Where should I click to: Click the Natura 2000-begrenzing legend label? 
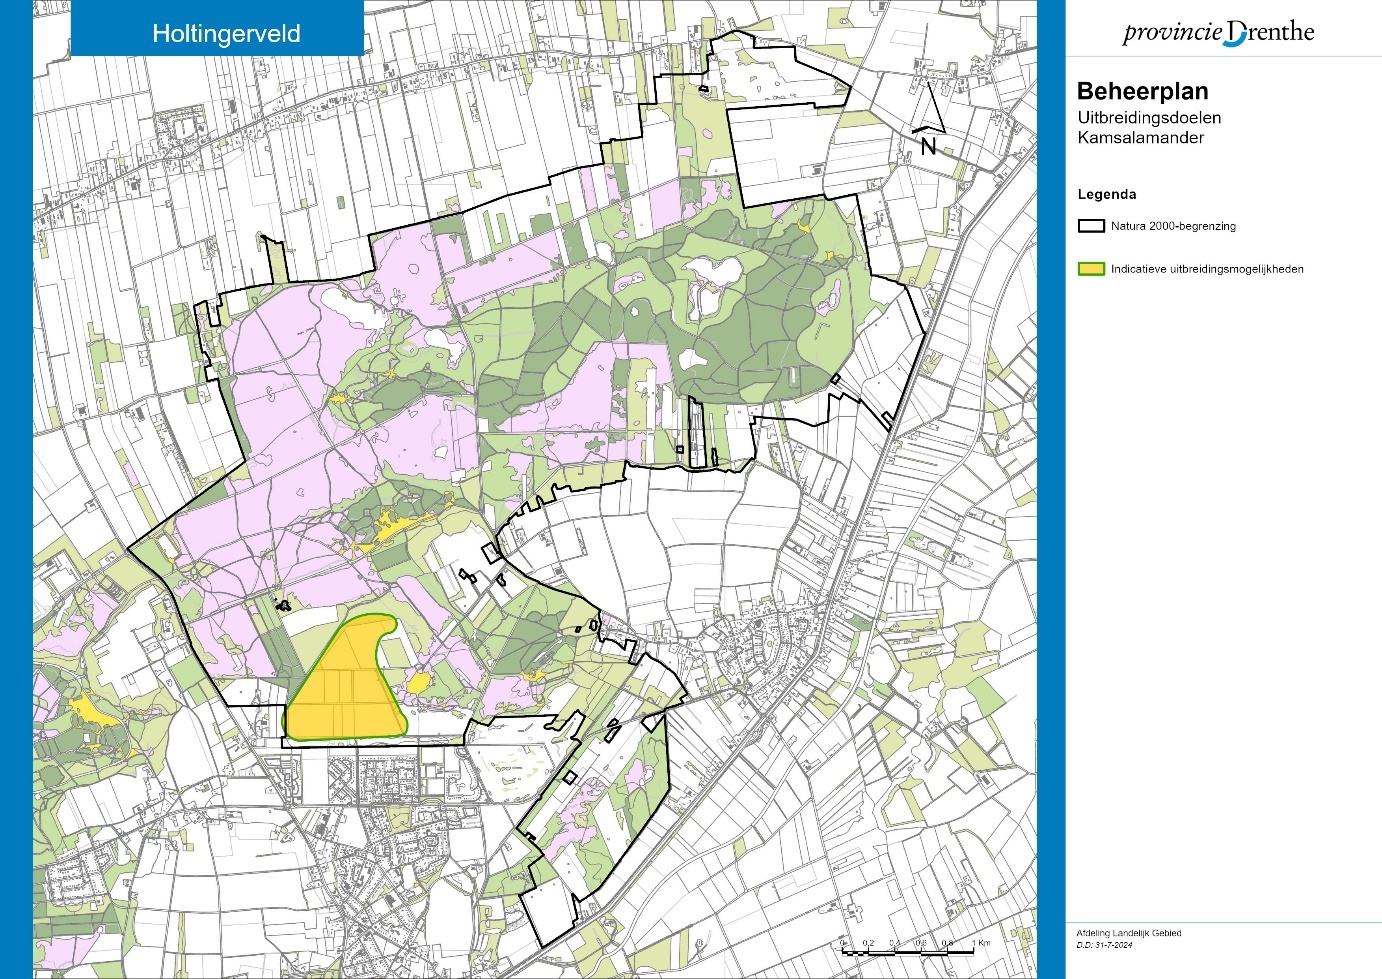pyautogui.click(x=1173, y=226)
